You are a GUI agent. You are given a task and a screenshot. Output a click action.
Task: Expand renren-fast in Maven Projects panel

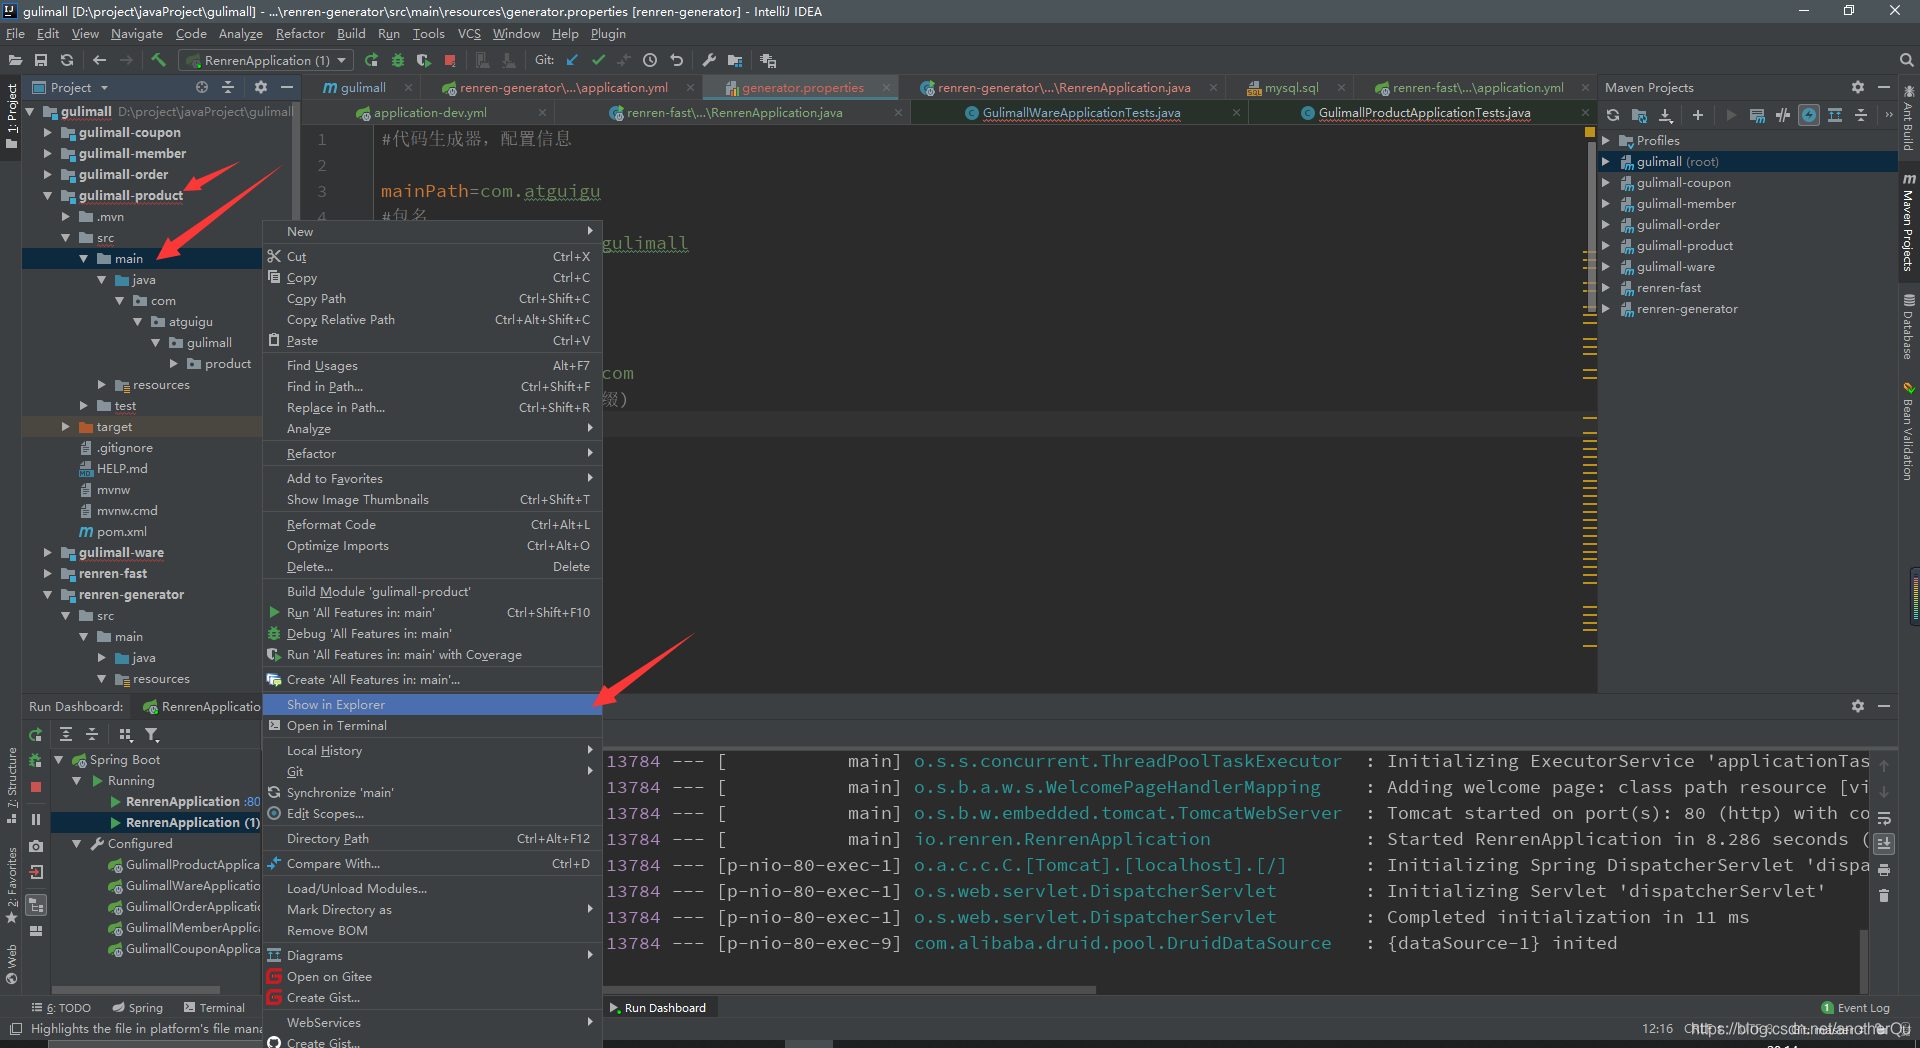pos(1606,288)
